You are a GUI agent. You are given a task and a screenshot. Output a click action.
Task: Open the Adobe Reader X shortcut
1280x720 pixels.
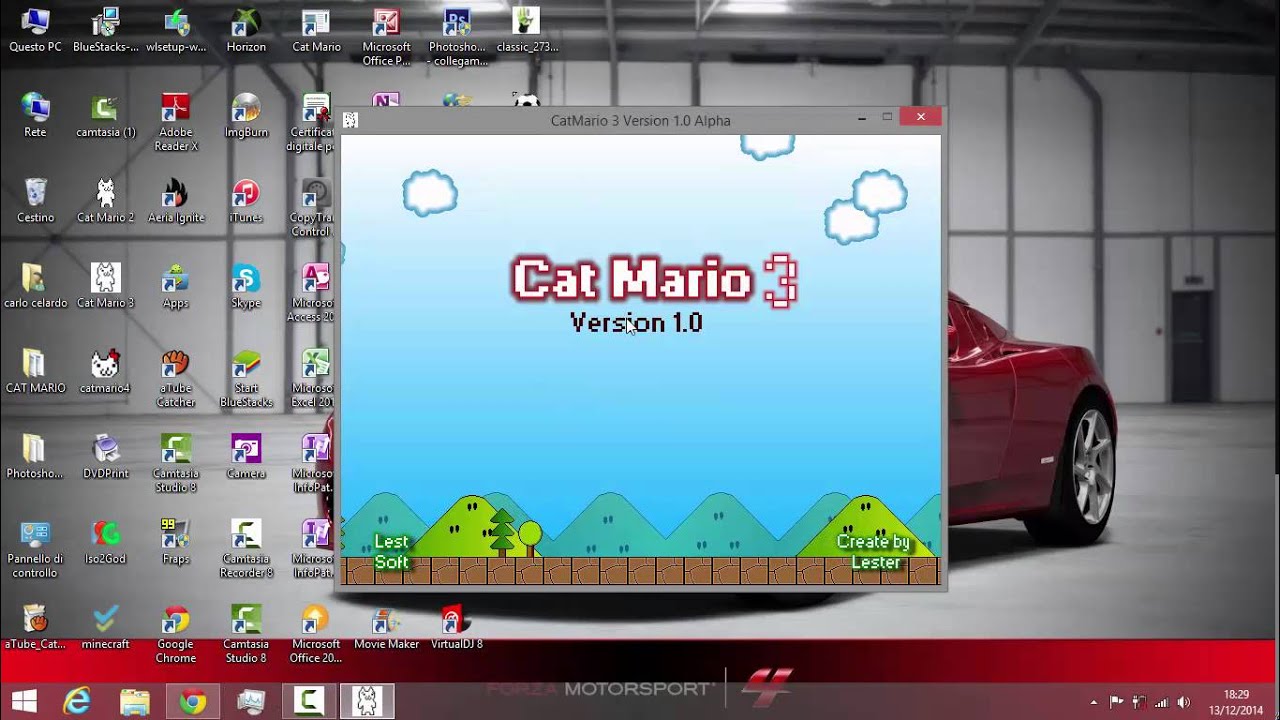point(176,122)
